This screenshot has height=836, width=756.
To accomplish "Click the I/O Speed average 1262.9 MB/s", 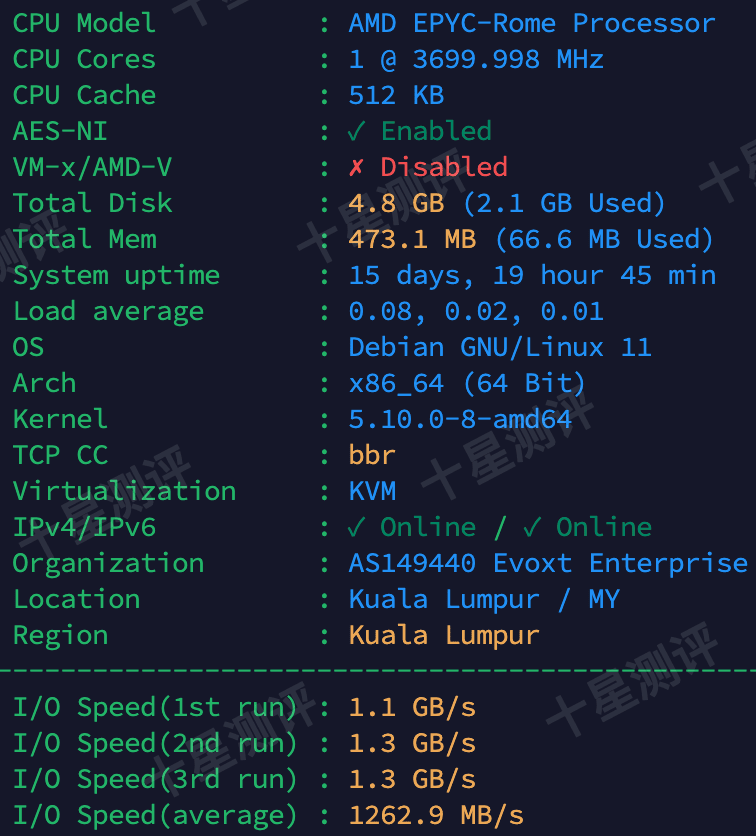I will click(436, 815).
